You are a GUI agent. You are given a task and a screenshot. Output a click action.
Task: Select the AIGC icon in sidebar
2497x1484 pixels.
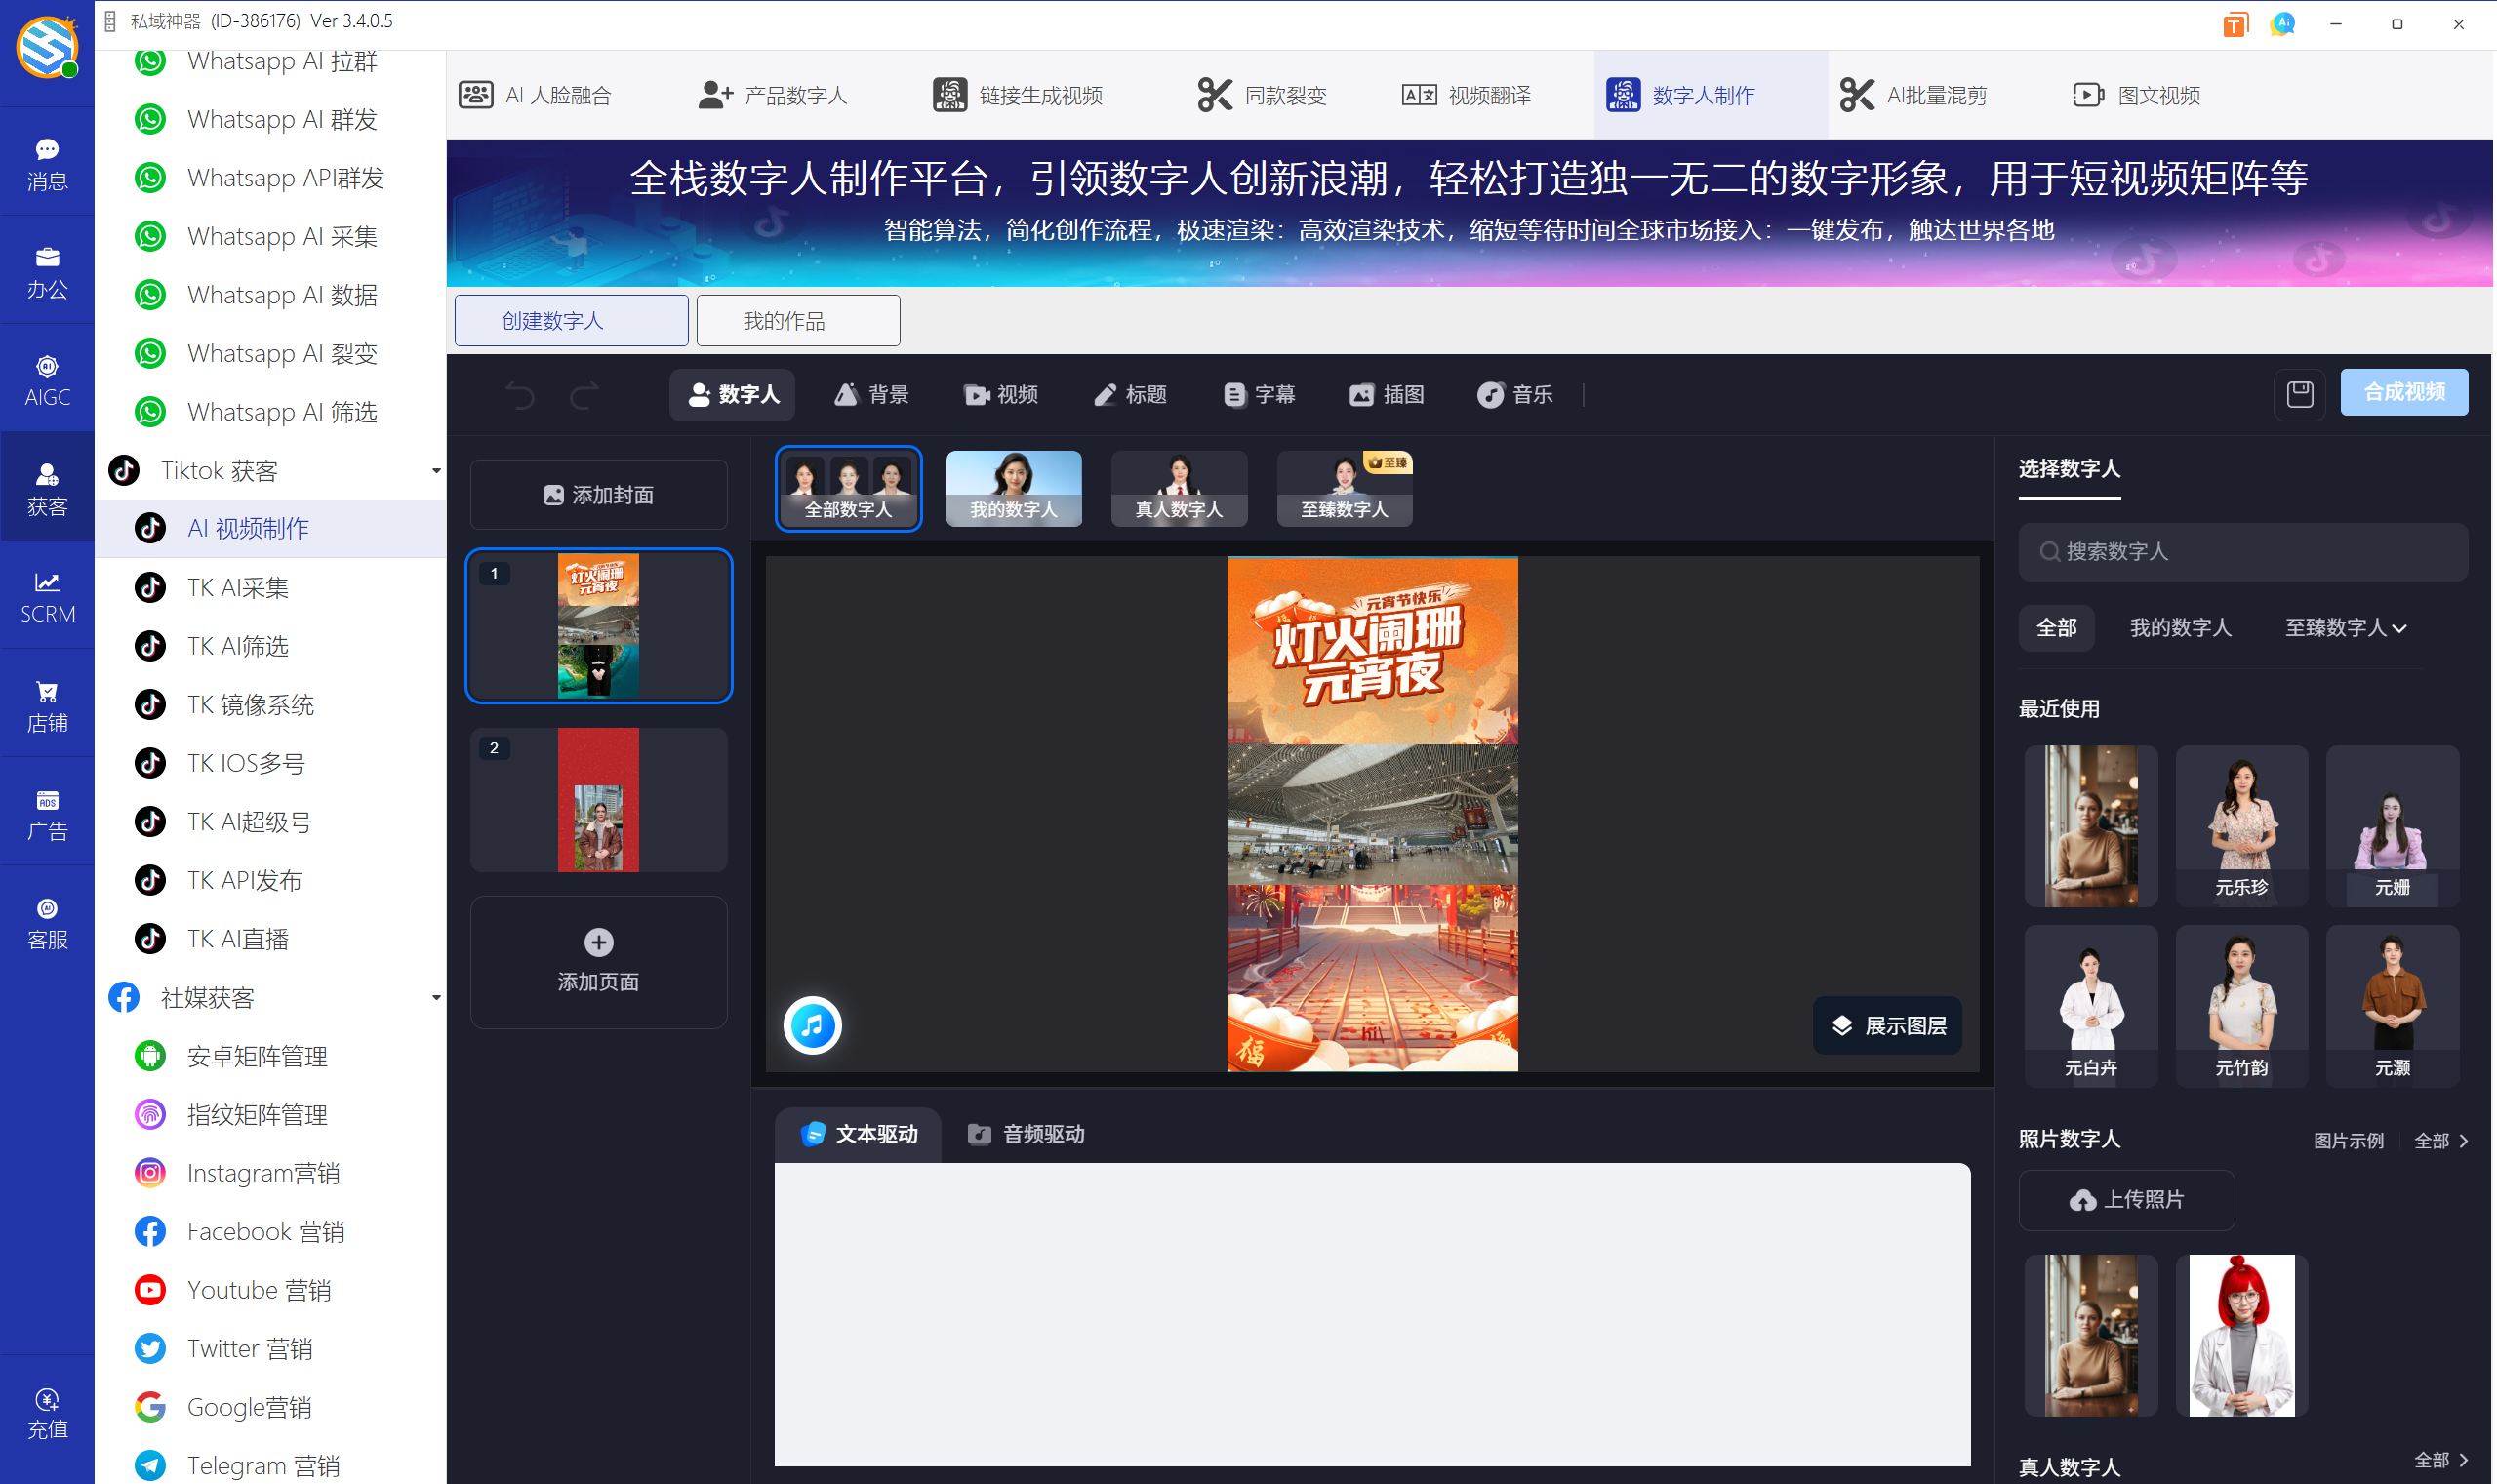pyautogui.click(x=47, y=378)
